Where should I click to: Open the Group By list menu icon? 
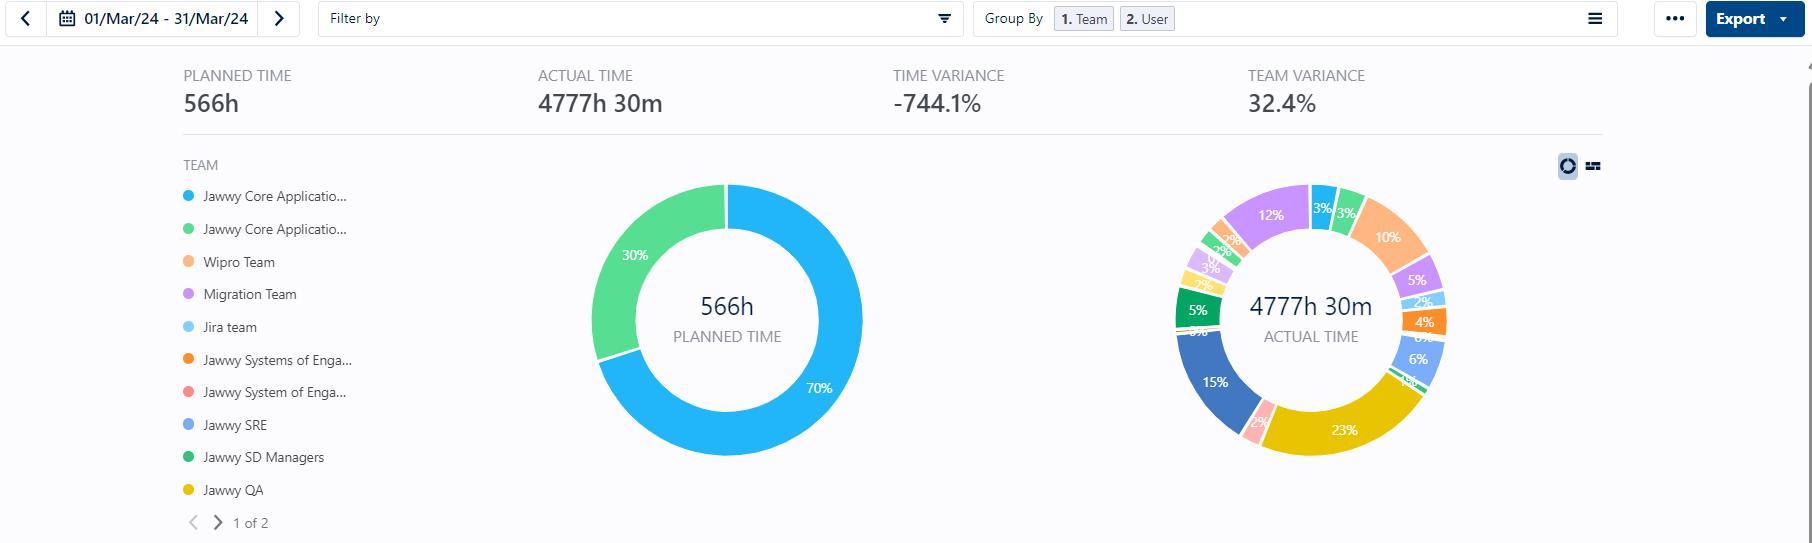[x=1595, y=19]
